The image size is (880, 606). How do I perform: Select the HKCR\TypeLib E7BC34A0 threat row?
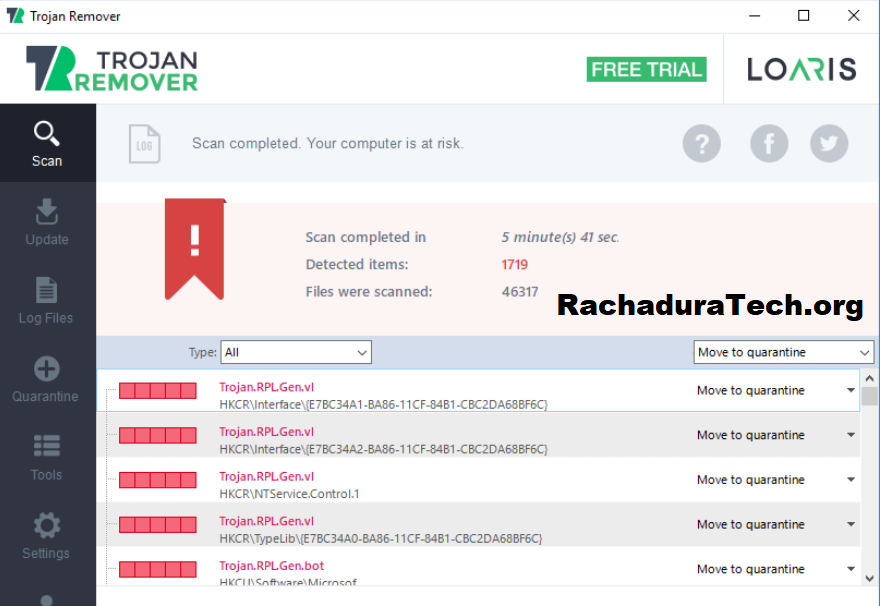coord(478,525)
